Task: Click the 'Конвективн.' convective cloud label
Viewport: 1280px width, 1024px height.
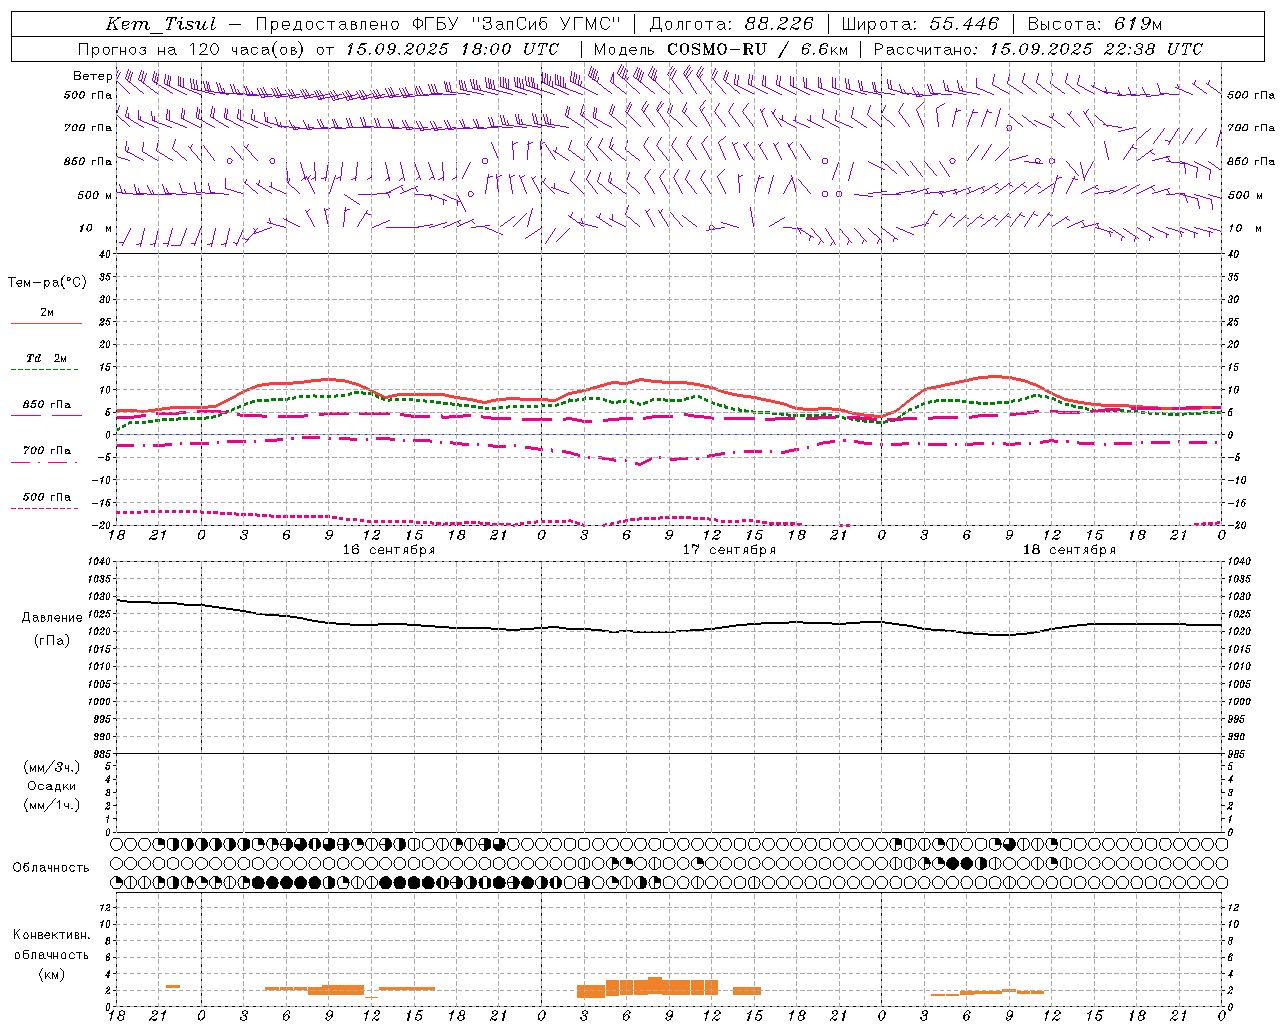Action: [52, 934]
